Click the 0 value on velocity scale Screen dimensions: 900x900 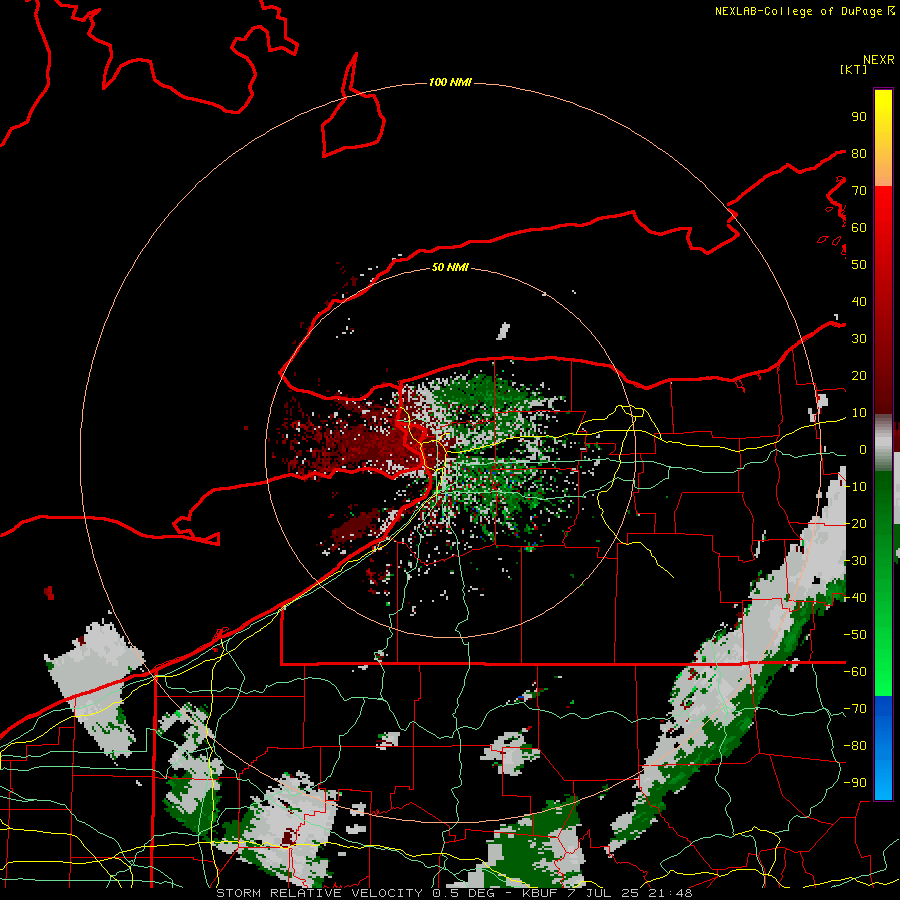863,449
